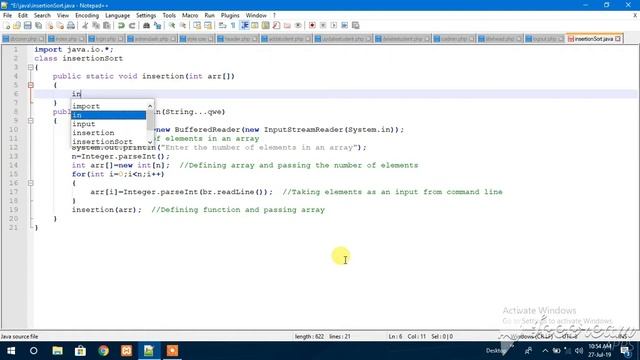Image resolution: width=640 pixels, height=360 pixels.
Task: Pick 'input' from the autocomplete list
Action: (x=109, y=124)
